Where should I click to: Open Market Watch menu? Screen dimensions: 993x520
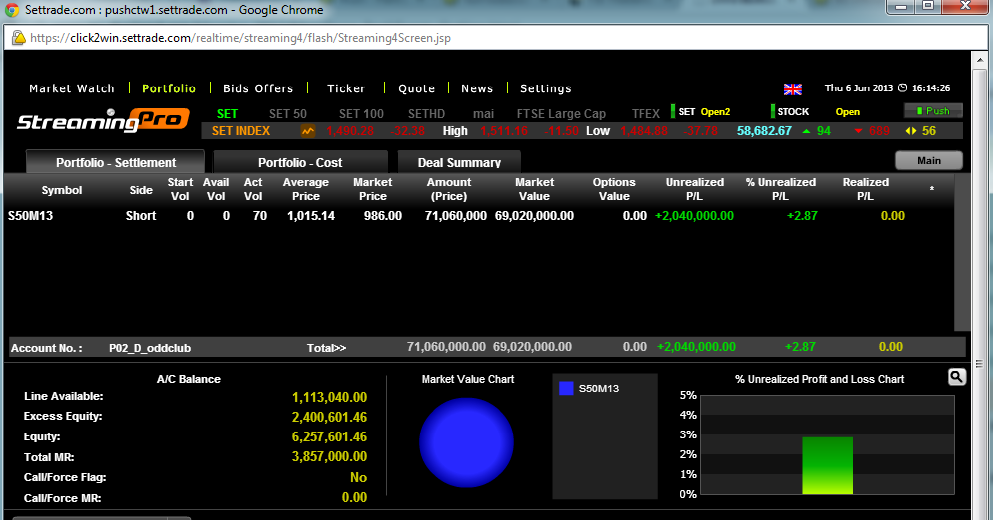(x=72, y=88)
